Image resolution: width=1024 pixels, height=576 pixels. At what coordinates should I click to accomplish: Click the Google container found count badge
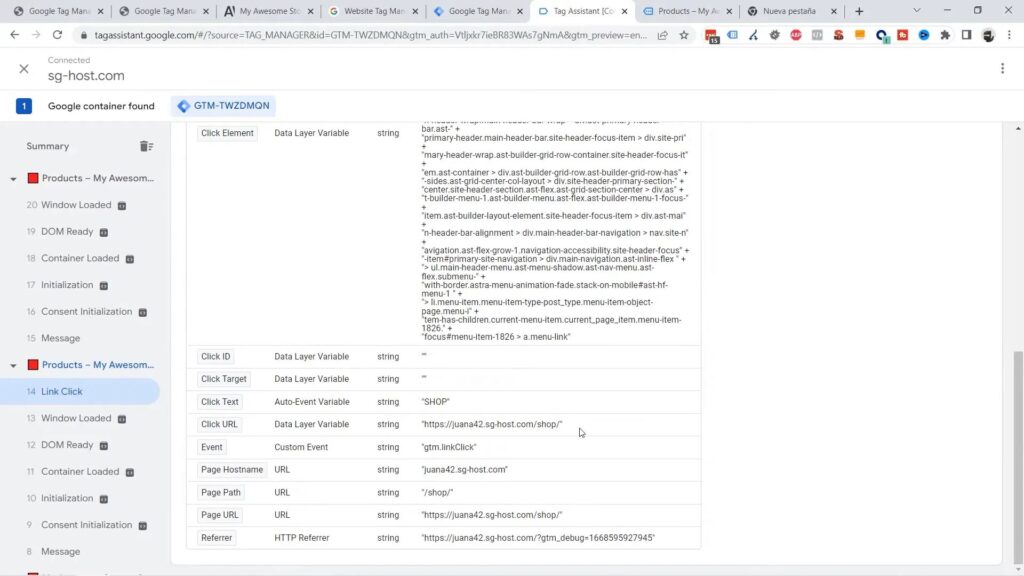point(24,106)
